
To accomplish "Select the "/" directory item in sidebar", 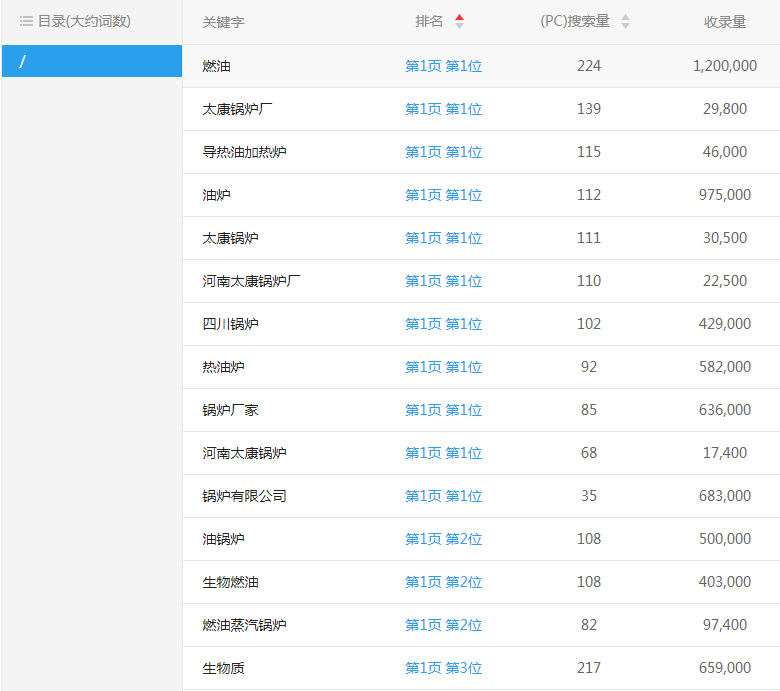I will pos(92,61).
